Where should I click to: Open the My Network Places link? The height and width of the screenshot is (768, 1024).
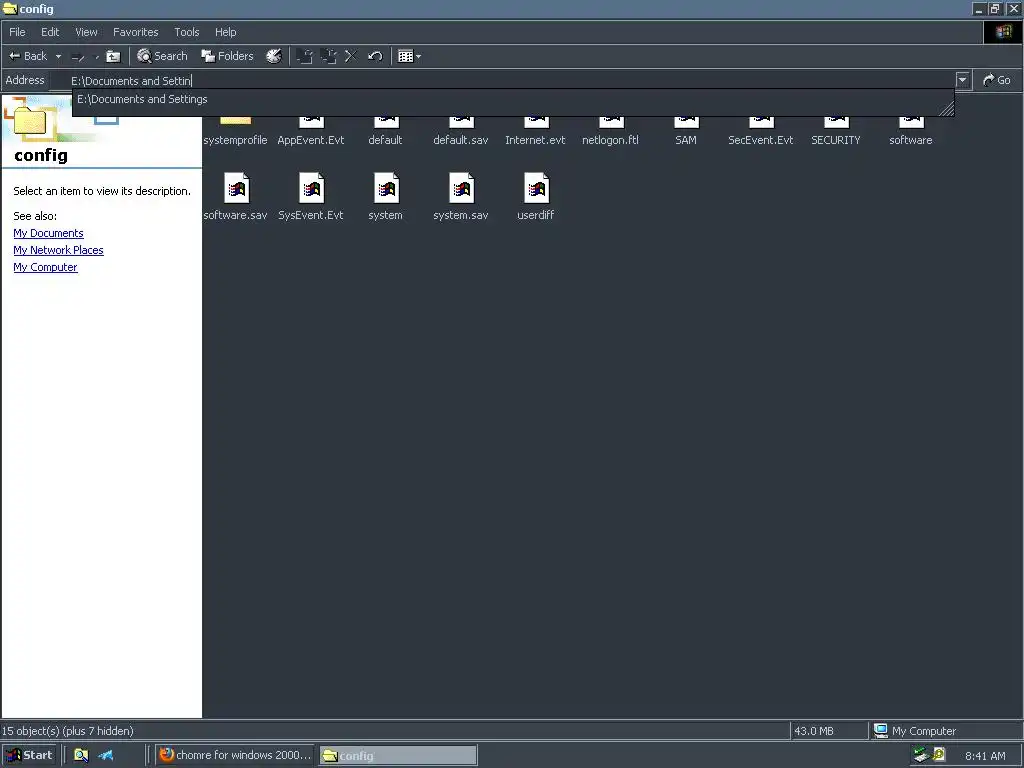tap(58, 250)
